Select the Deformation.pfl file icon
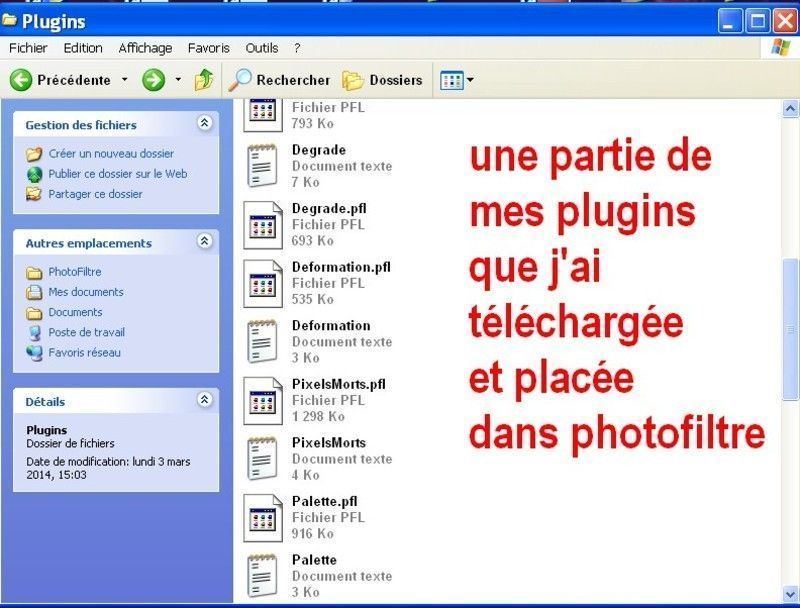Screen dimensions: 800x608 pos(263,284)
